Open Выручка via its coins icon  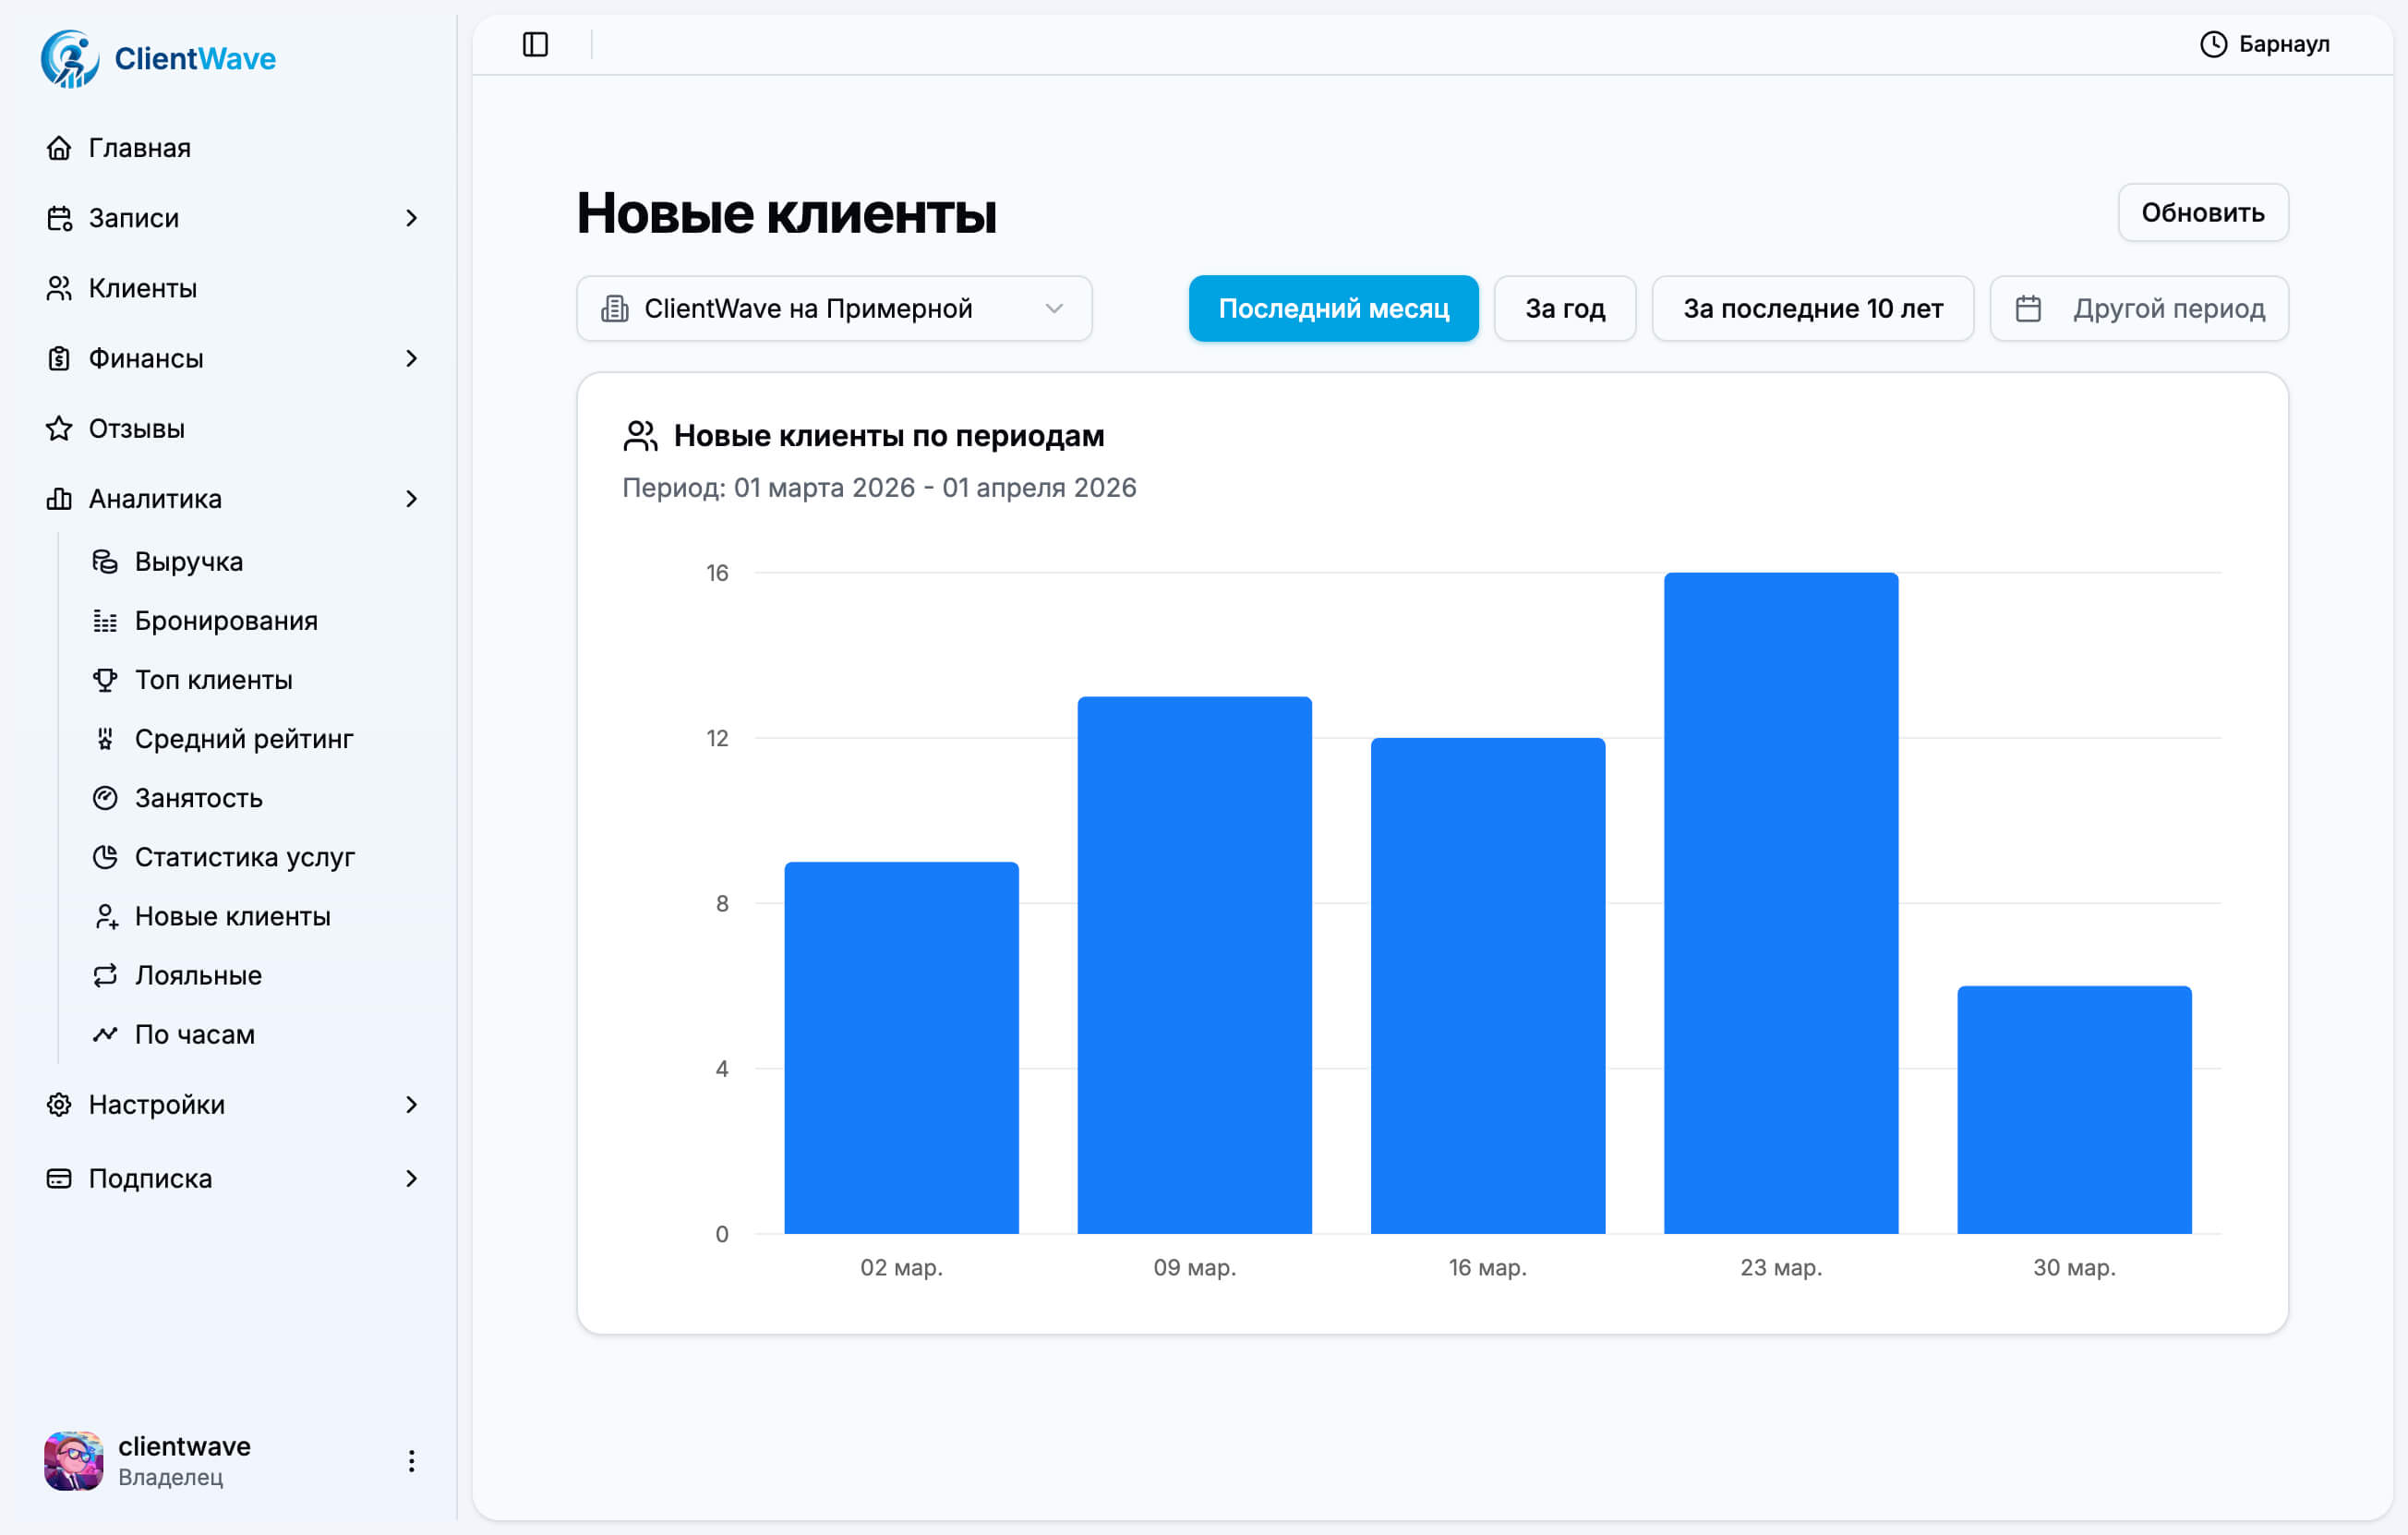(x=105, y=561)
